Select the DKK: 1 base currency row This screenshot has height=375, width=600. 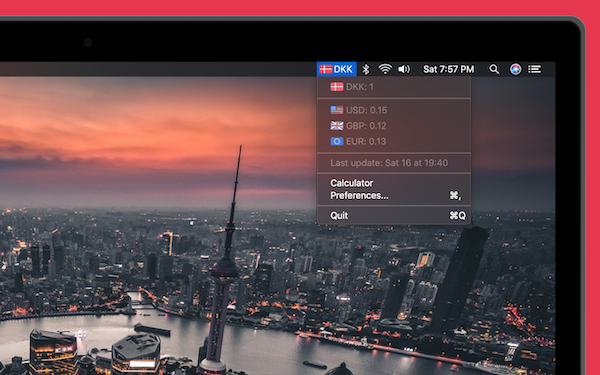[x=394, y=87]
